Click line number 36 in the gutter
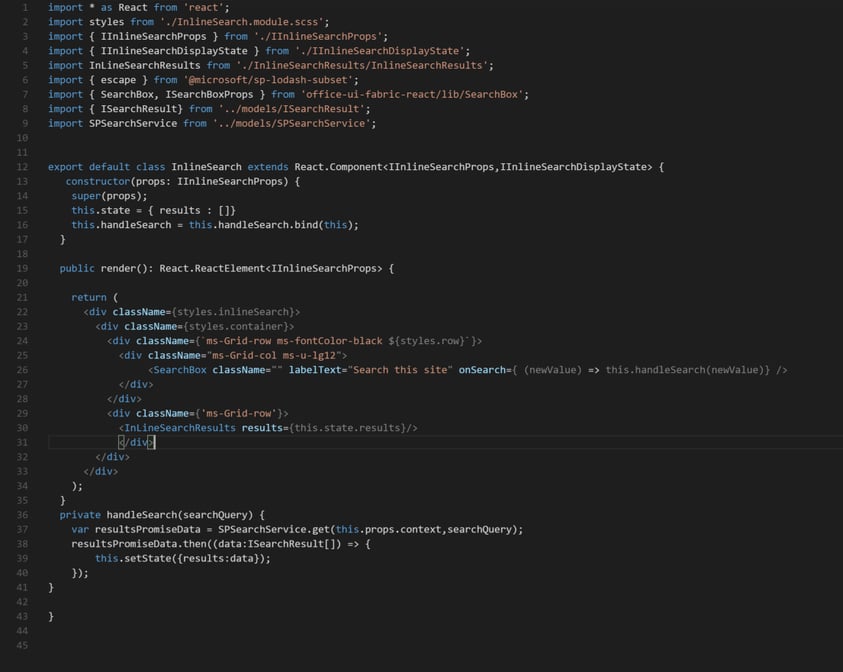This screenshot has height=672, width=843. (x=22, y=514)
